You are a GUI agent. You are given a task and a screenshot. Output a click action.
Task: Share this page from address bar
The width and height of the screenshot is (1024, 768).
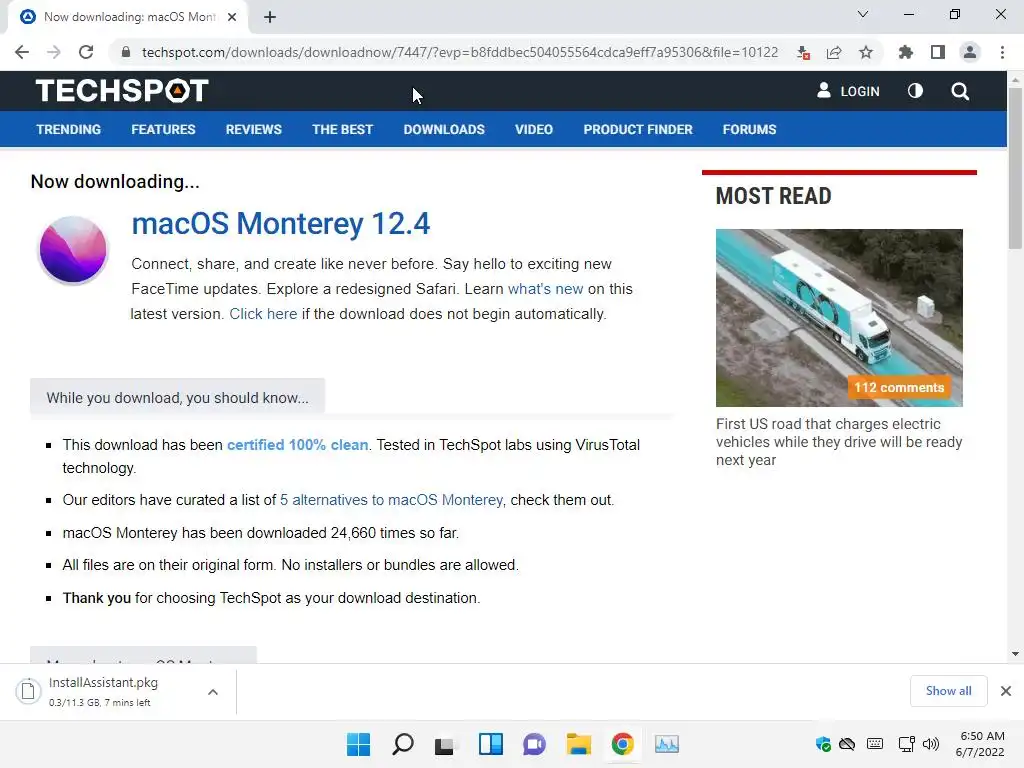(834, 52)
